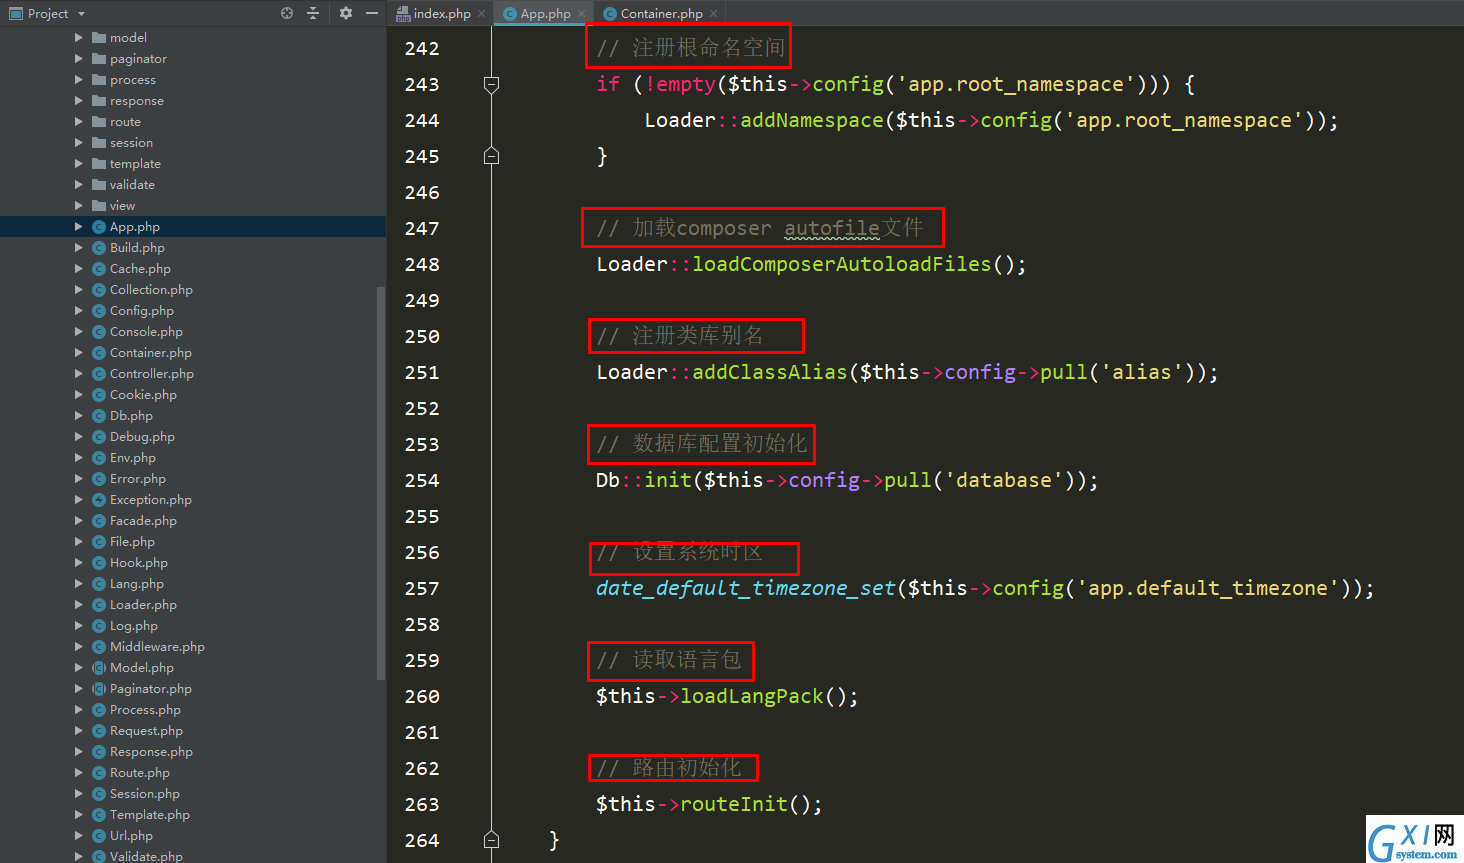The width and height of the screenshot is (1464, 863).
Task: Click line number 248 in gutter
Action: coord(422,264)
